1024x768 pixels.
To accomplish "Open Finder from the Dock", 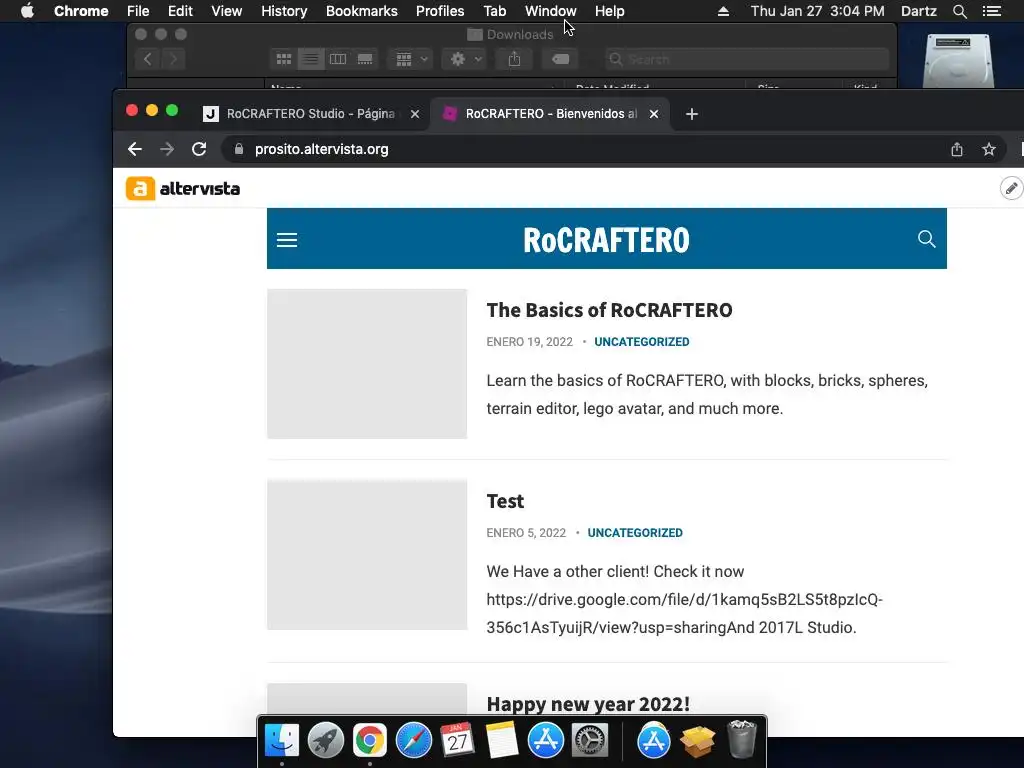I will [281, 741].
